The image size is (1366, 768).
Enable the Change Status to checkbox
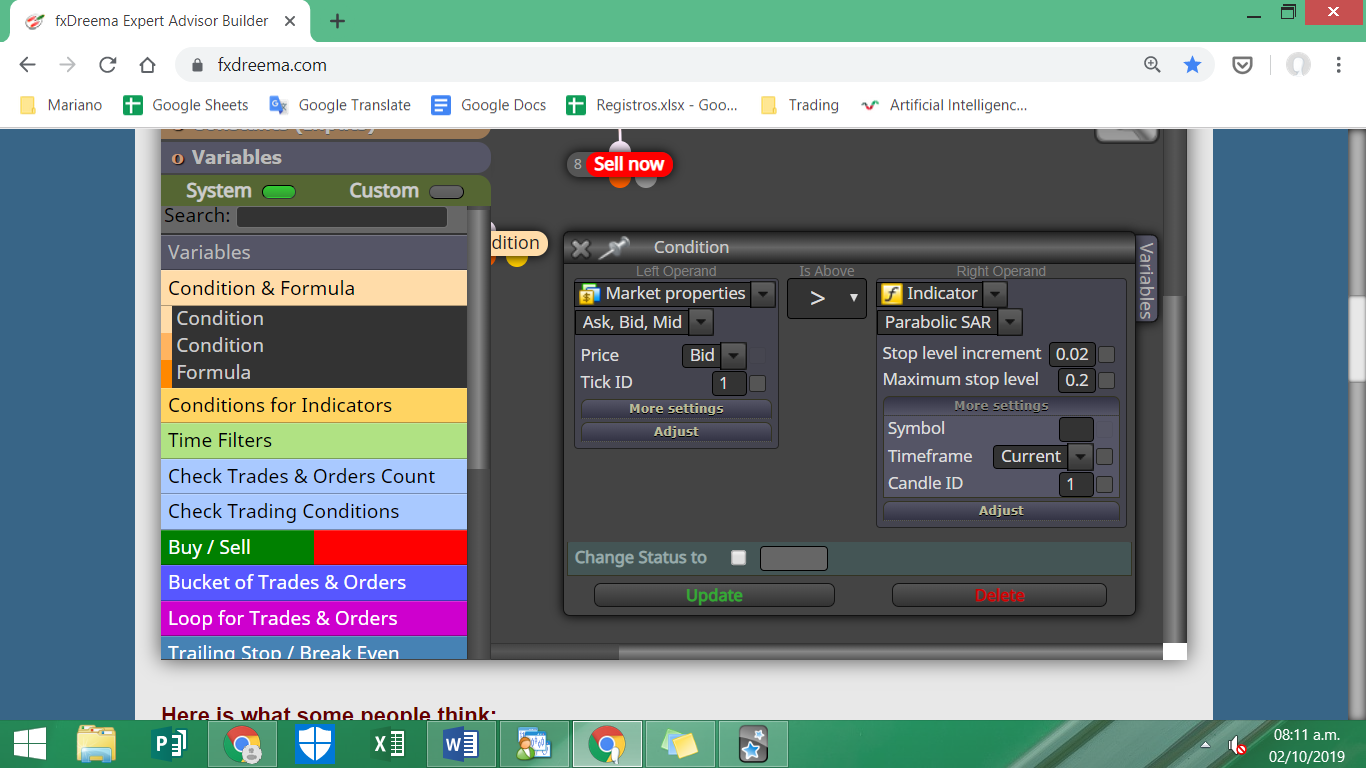coord(738,558)
